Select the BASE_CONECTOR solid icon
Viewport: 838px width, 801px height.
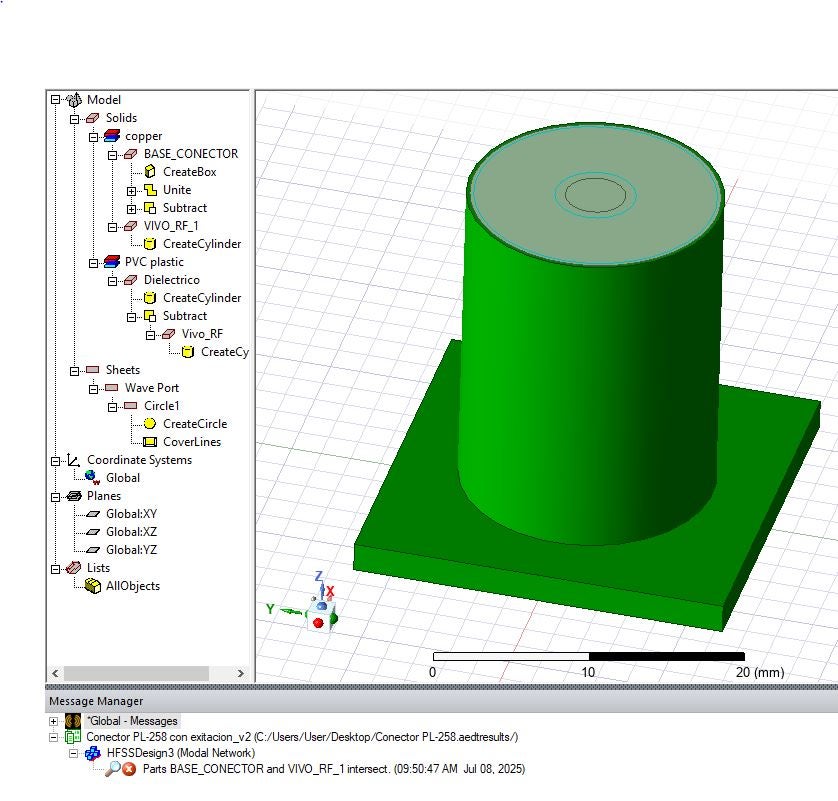pos(130,154)
